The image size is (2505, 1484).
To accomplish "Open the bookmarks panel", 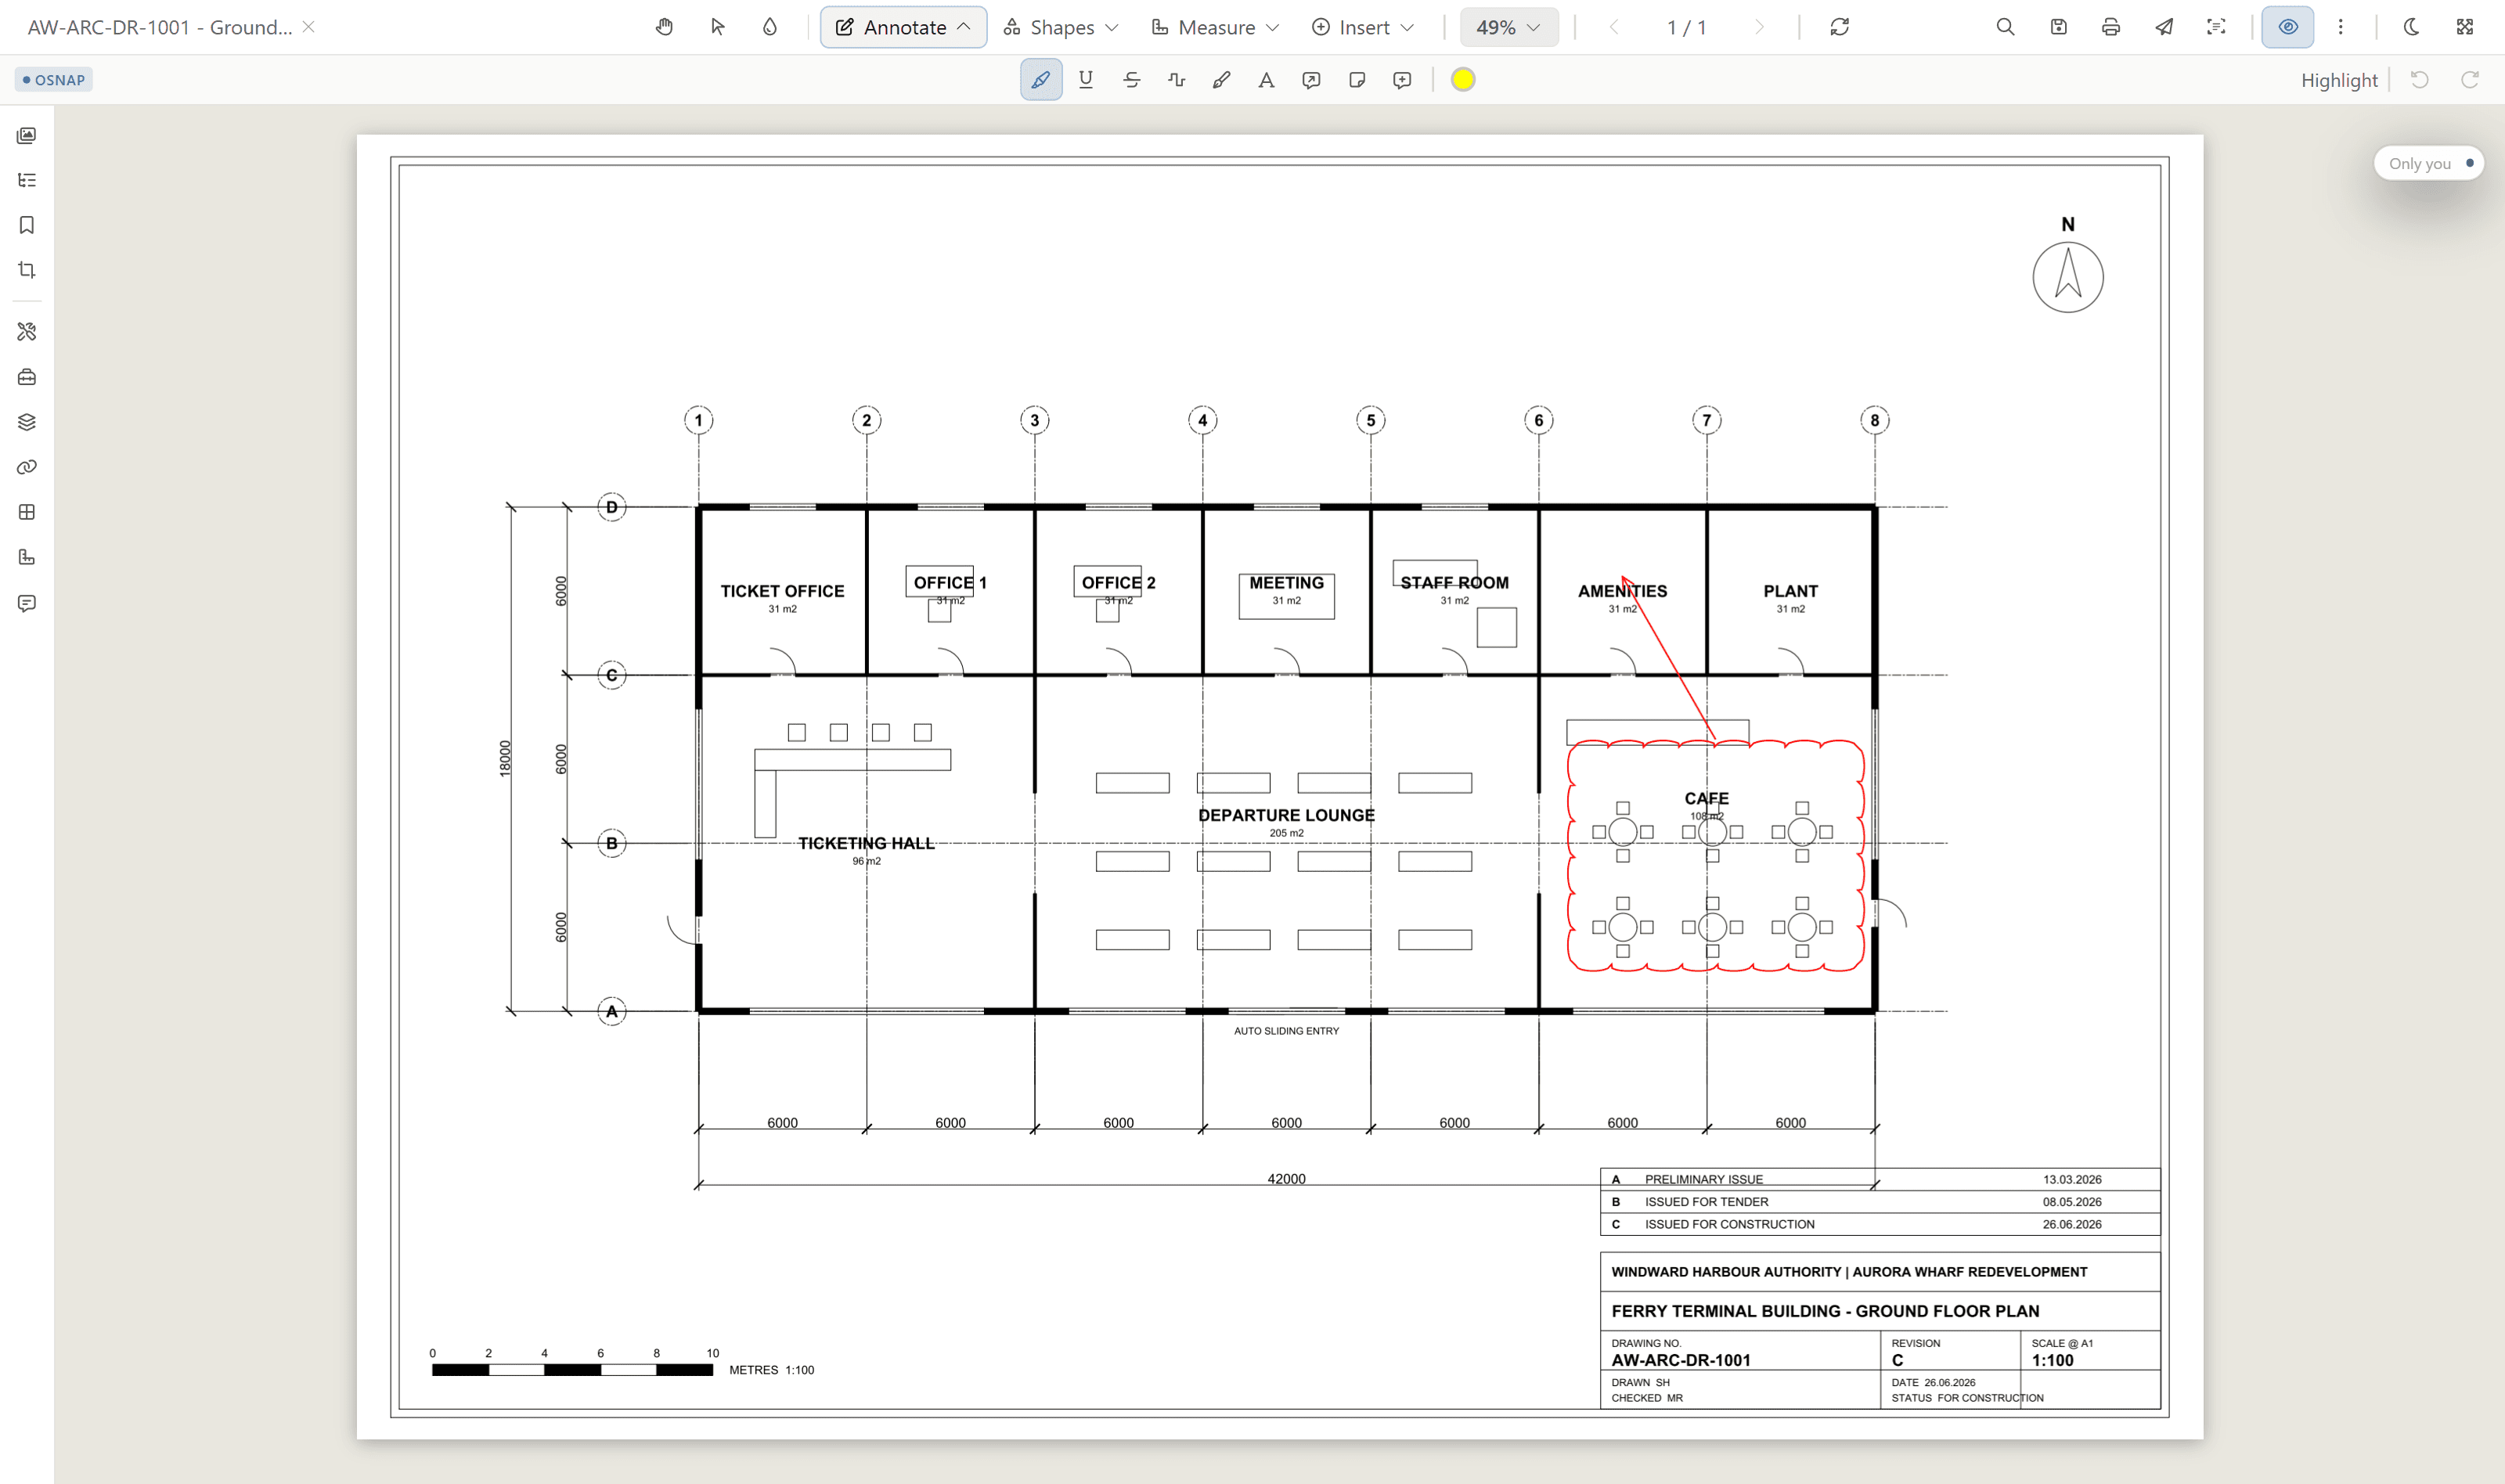I will point(27,225).
